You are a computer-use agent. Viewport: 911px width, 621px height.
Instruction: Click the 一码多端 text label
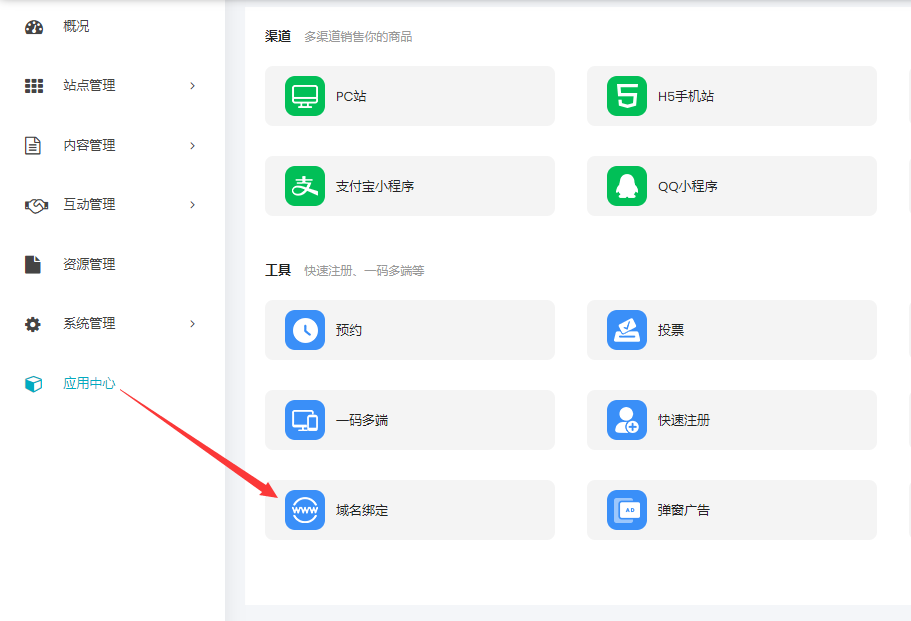[x=362, y=420]
